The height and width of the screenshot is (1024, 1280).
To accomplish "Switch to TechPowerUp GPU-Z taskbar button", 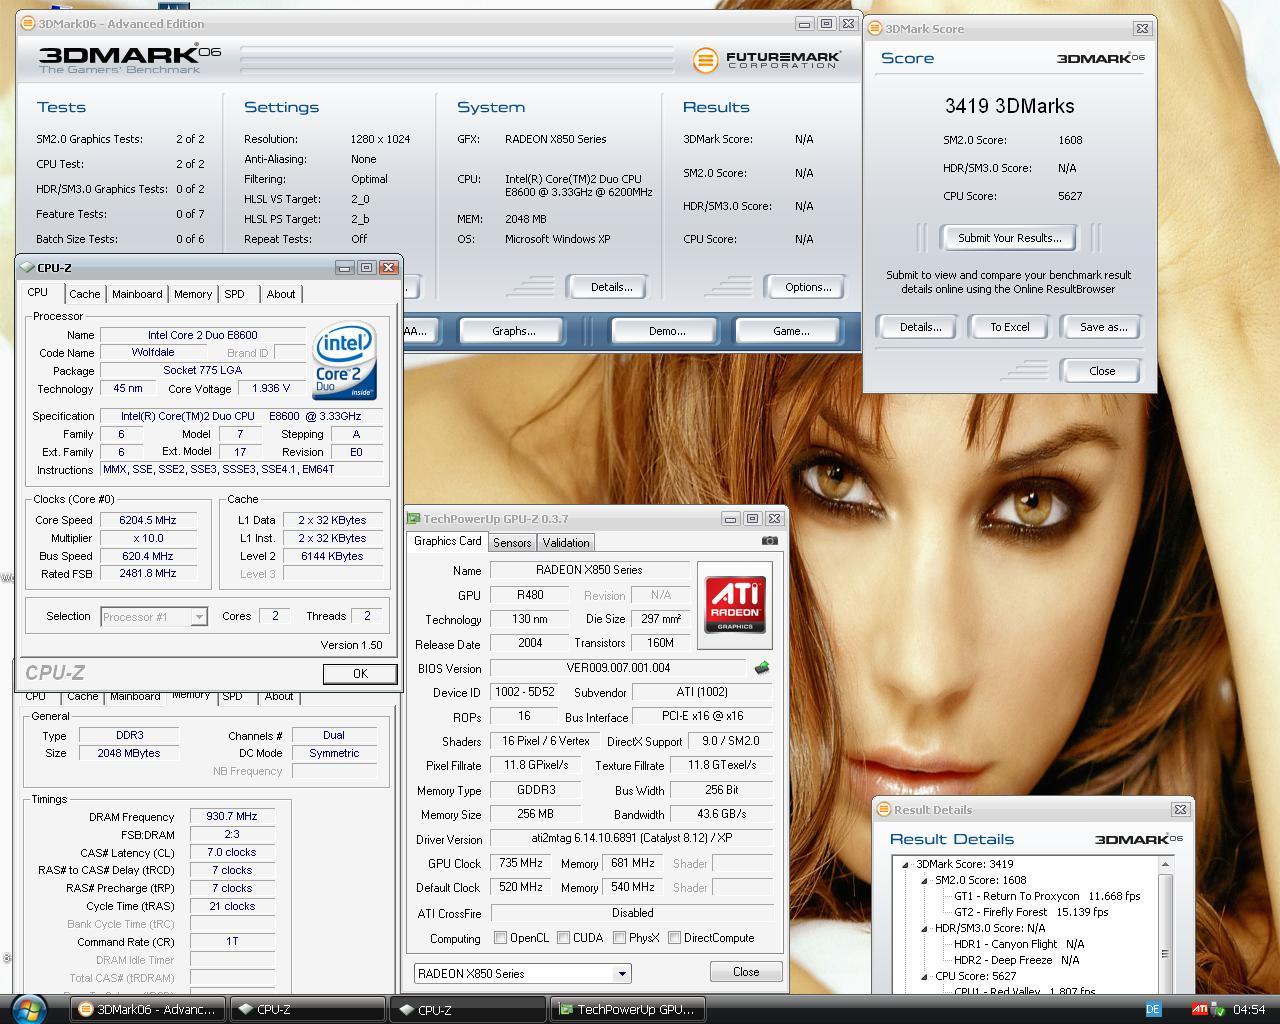I will click(627, 1010).
